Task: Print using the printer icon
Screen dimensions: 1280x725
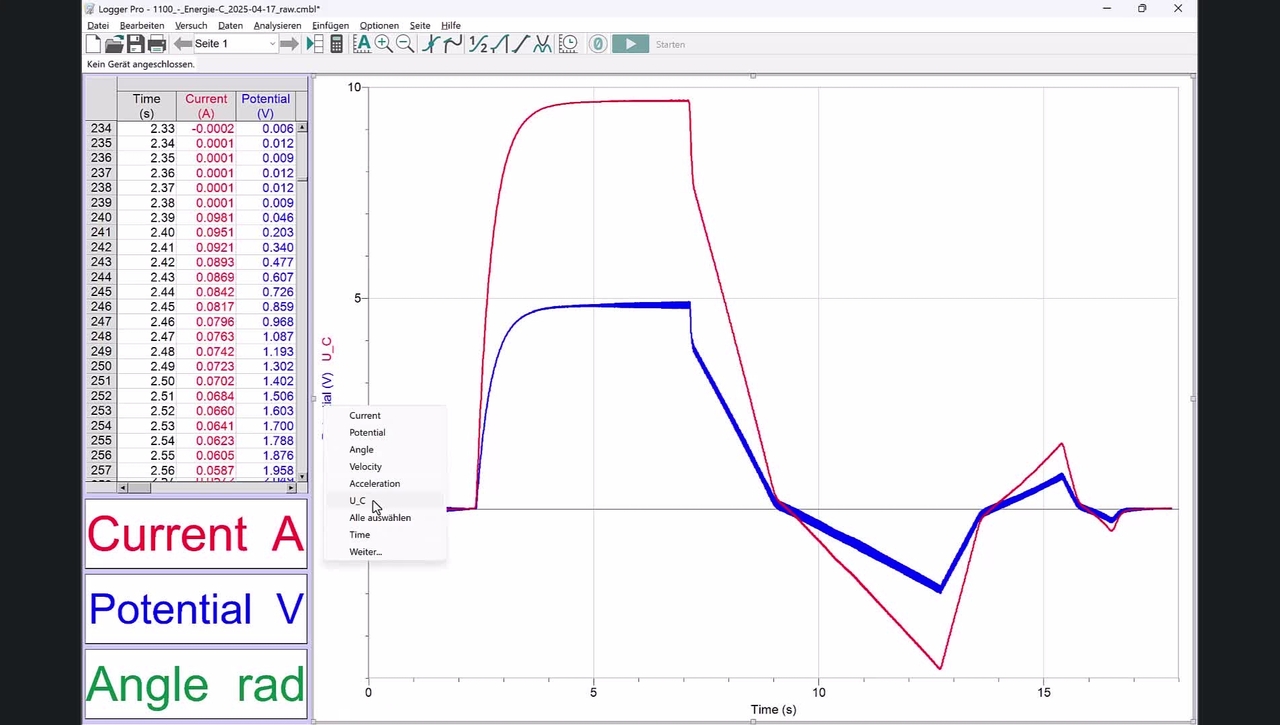Action: click(157, 44)
